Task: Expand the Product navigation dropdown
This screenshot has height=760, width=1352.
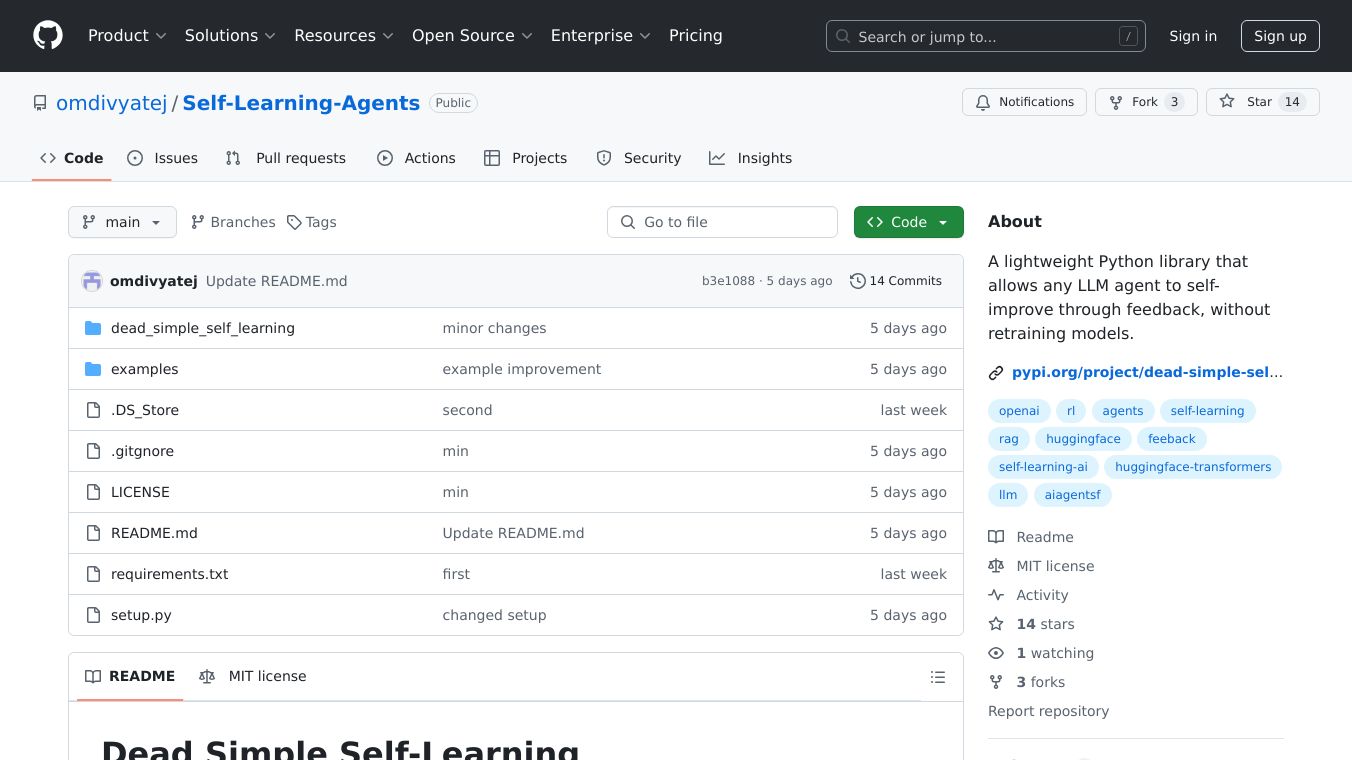Action: (x=127, y=36)
